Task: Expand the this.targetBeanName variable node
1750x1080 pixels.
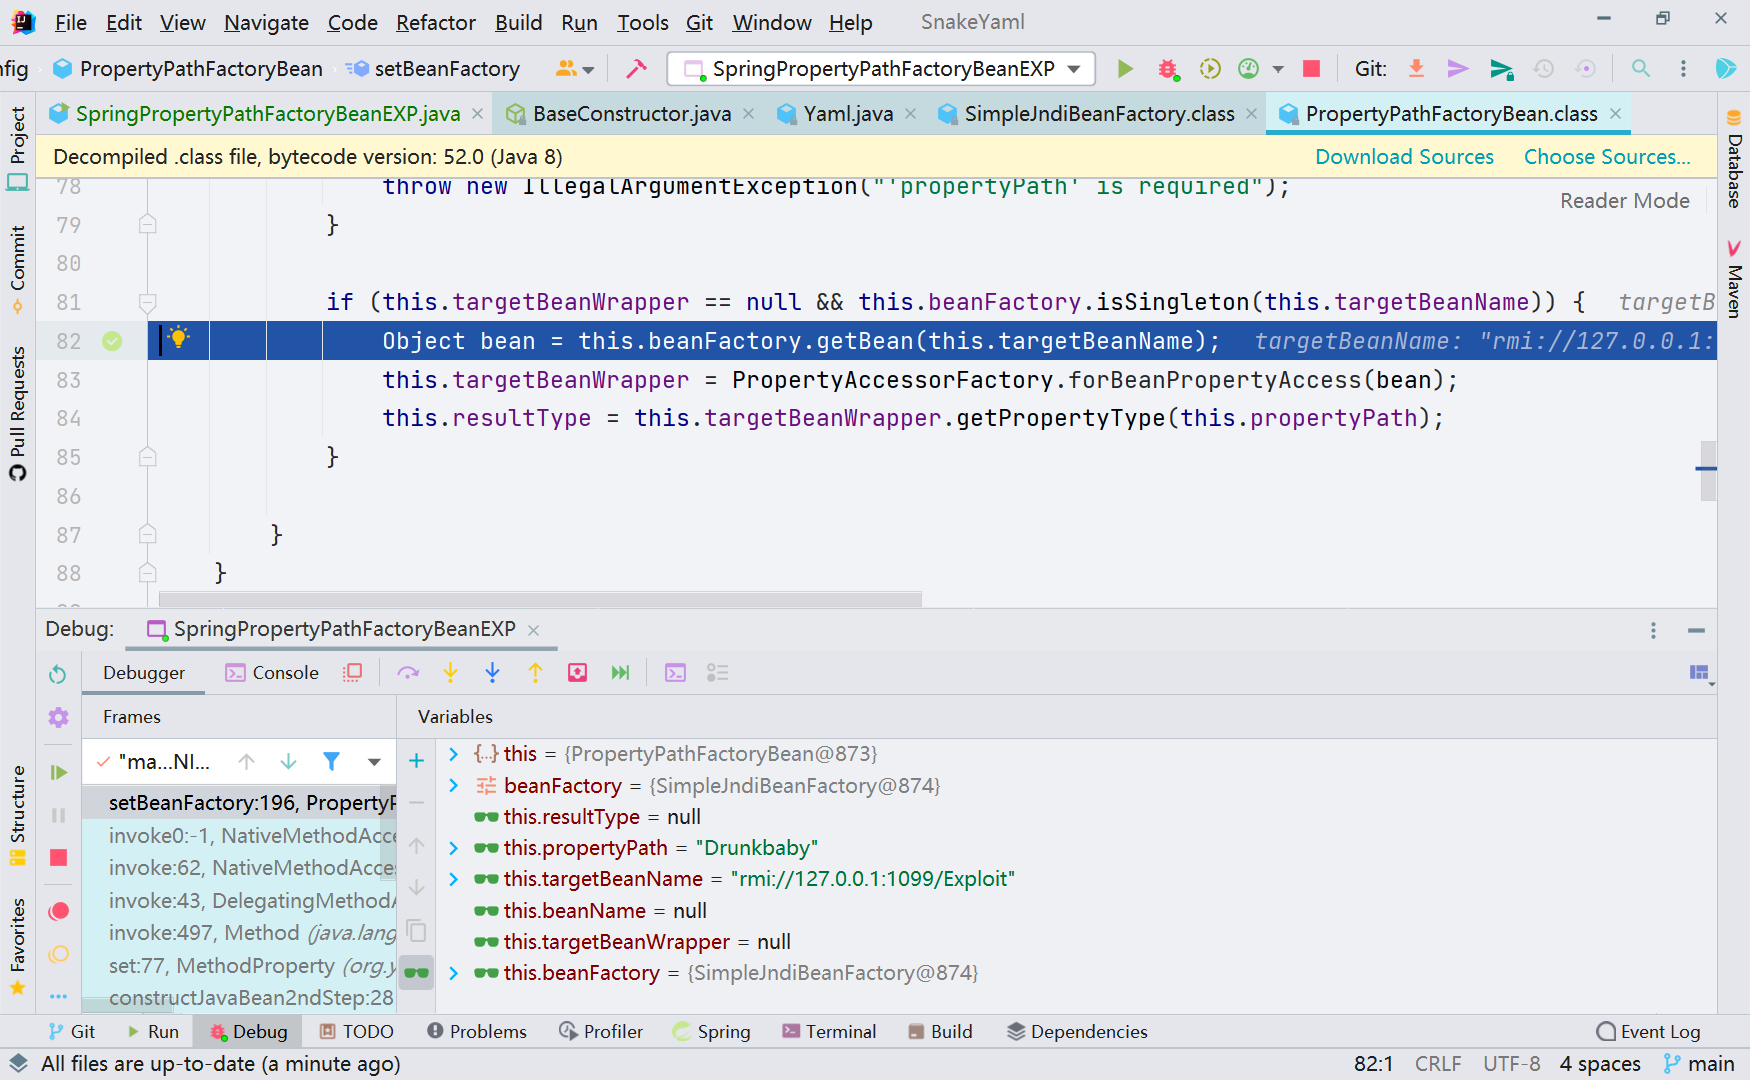Action: pyautogui.click(x=454, y=879)
